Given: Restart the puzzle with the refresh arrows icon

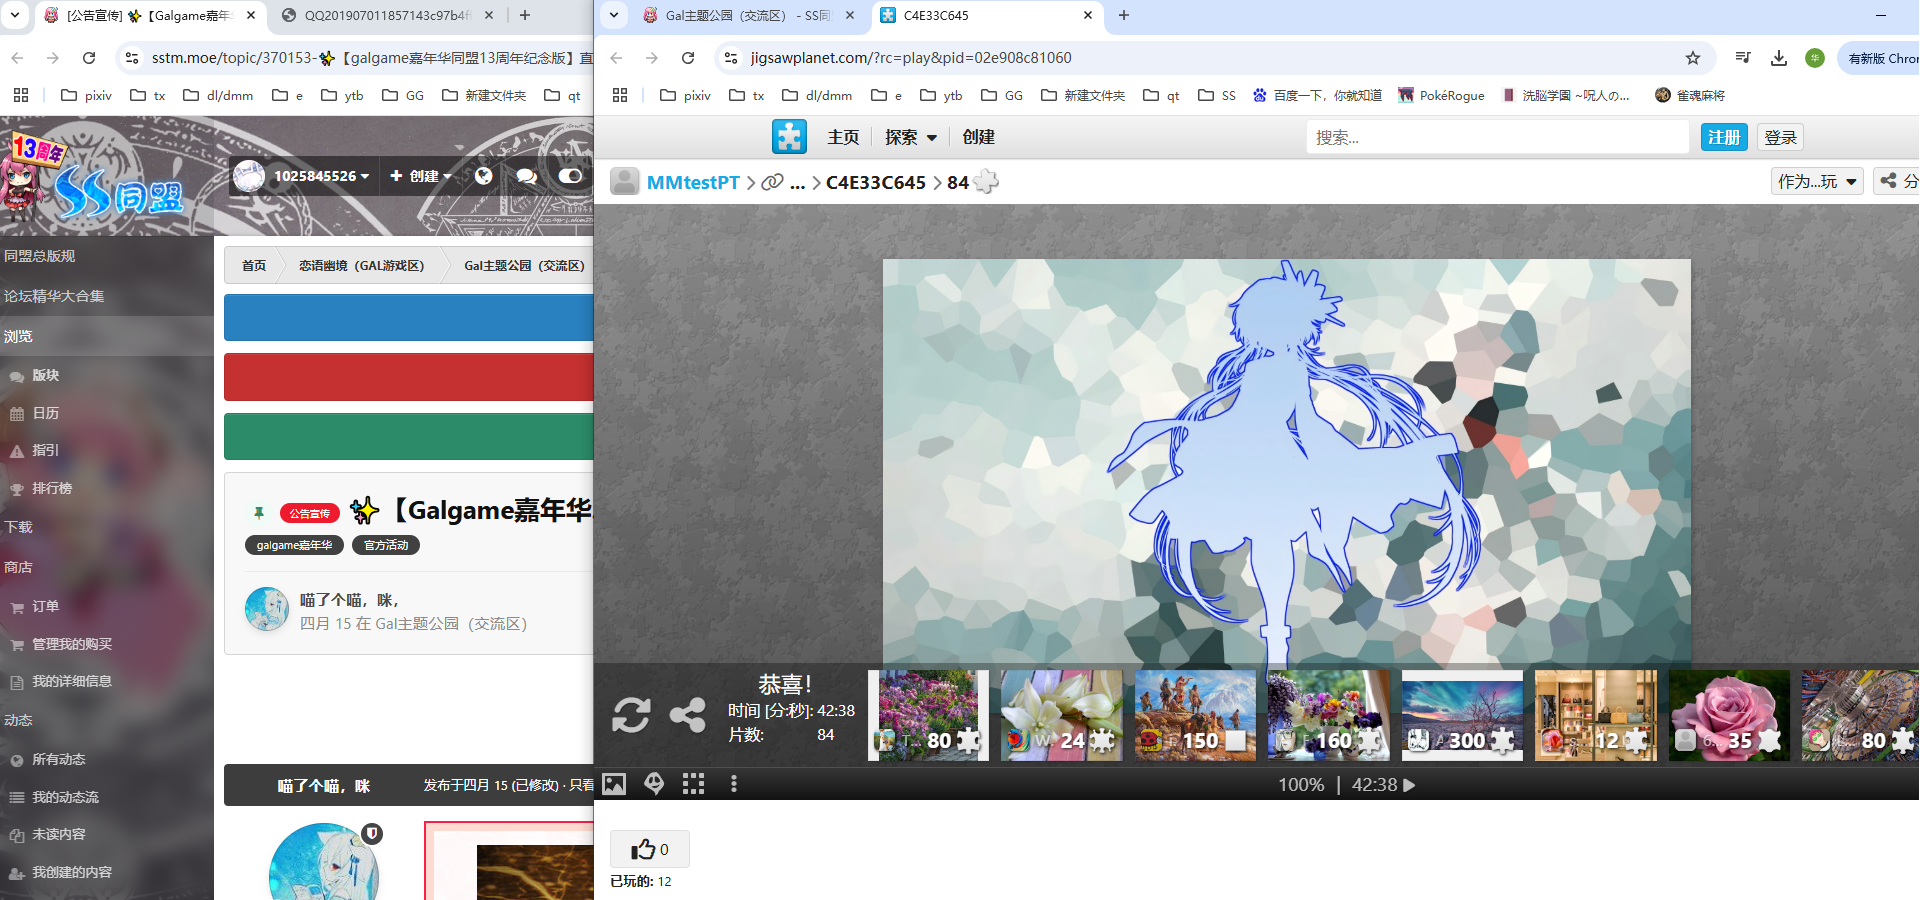Looking at the screenshot, I should pos(631,715).
